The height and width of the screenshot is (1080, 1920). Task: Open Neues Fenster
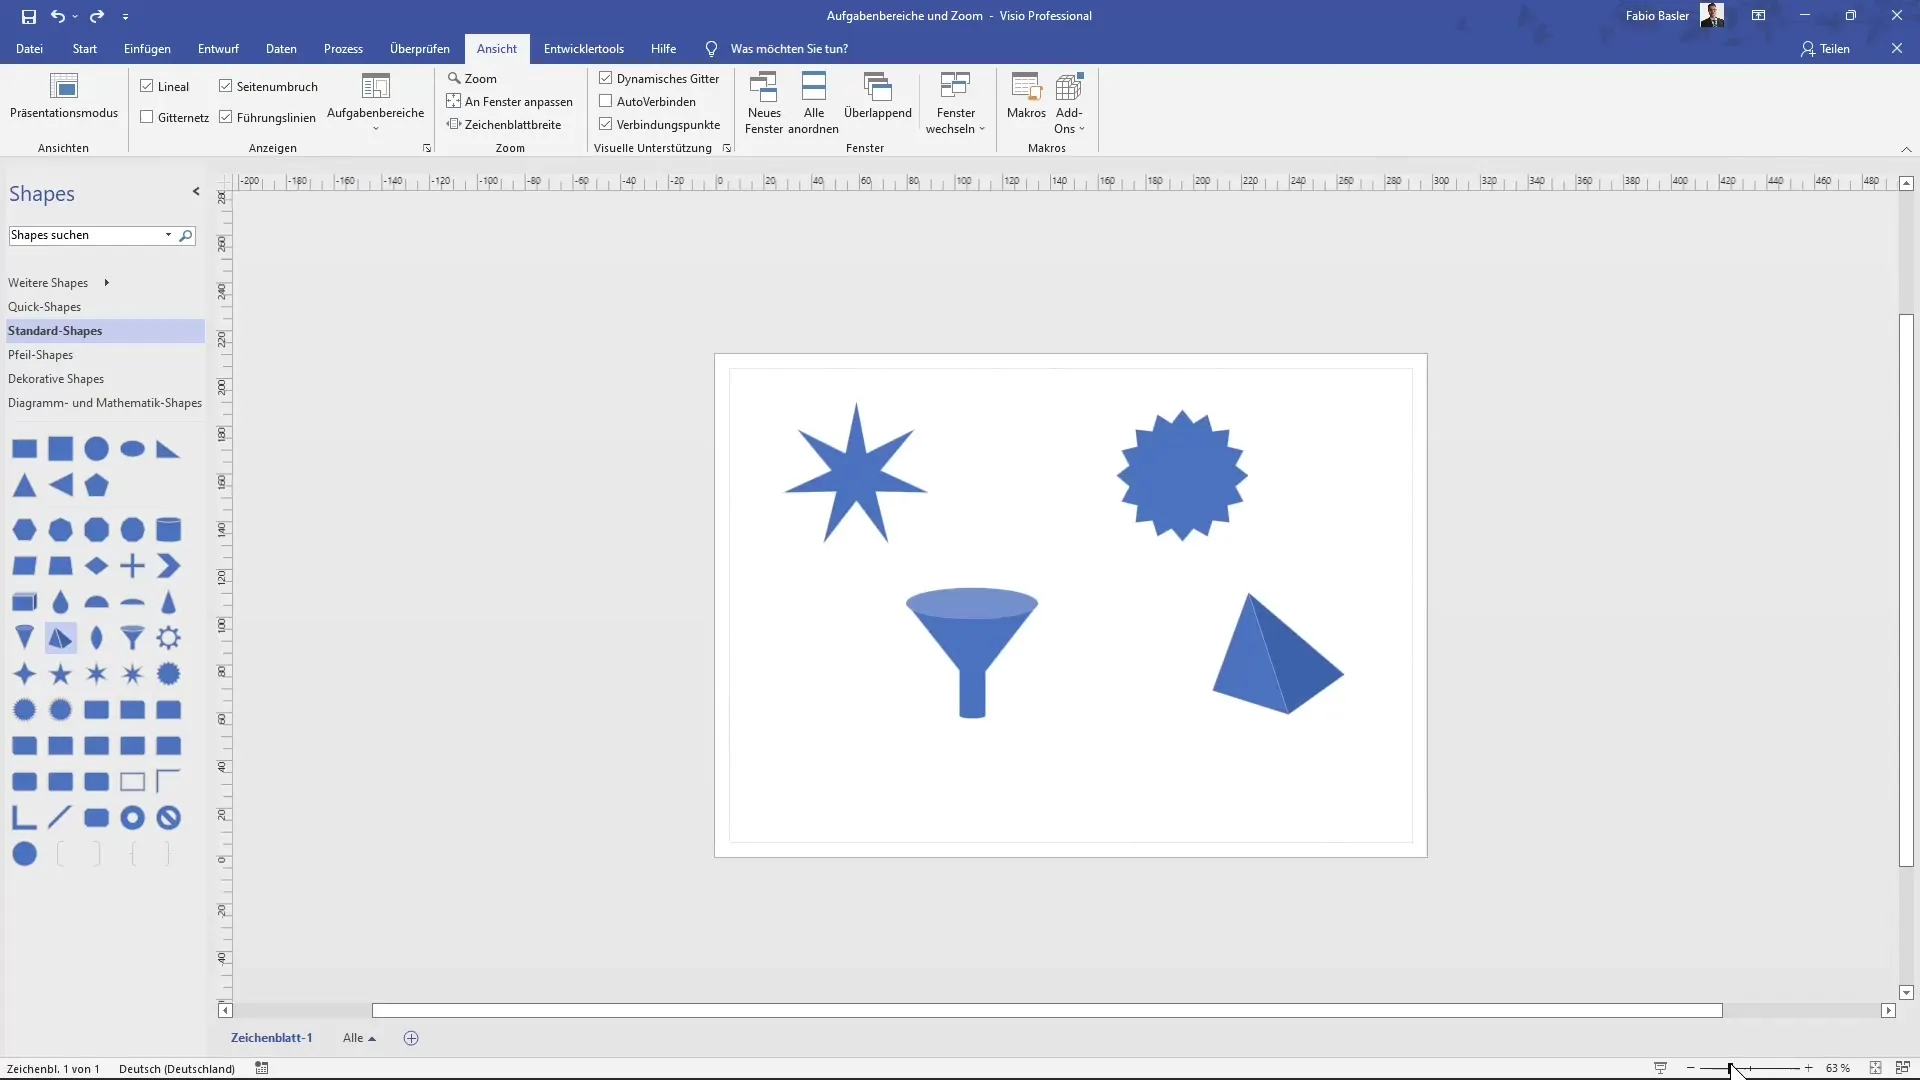point(764,102)
